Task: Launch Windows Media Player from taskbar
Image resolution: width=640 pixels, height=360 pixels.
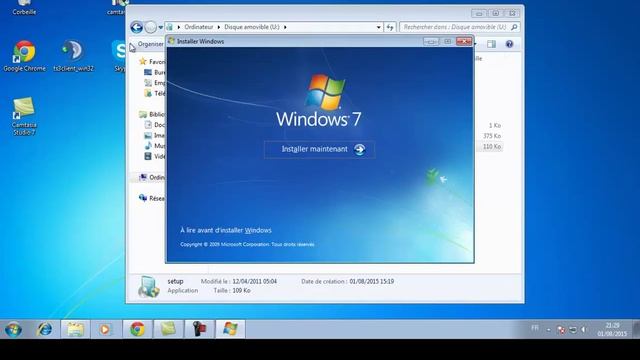Action: pos(105,329)
